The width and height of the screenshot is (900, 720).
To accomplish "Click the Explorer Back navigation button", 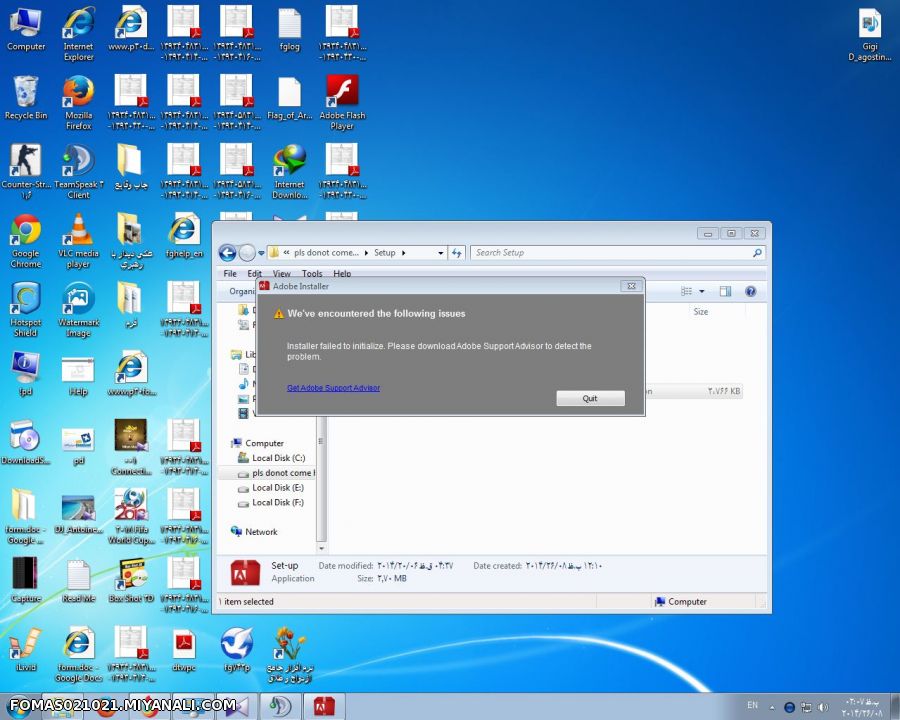I will (227, 253).
